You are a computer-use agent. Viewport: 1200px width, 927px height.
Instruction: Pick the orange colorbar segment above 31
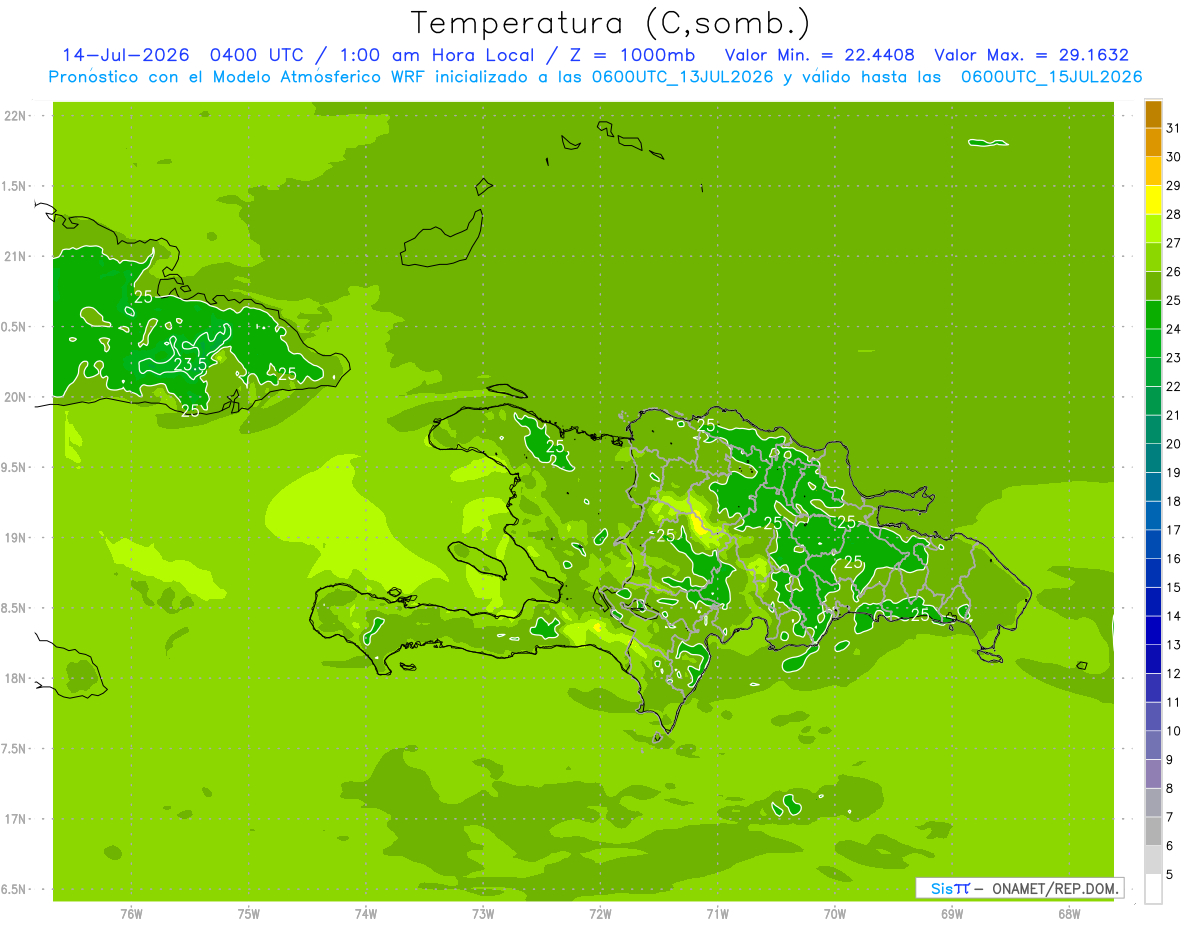[1153, 114]
